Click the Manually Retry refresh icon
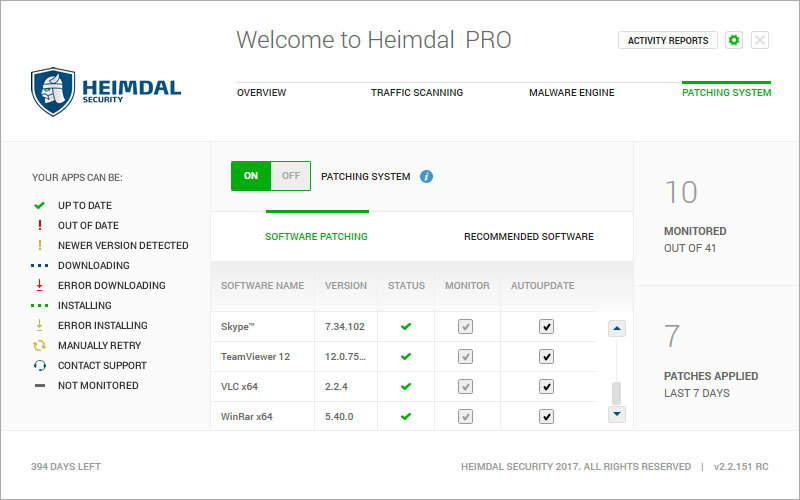The image size is (800, 500). click(39, 345)
